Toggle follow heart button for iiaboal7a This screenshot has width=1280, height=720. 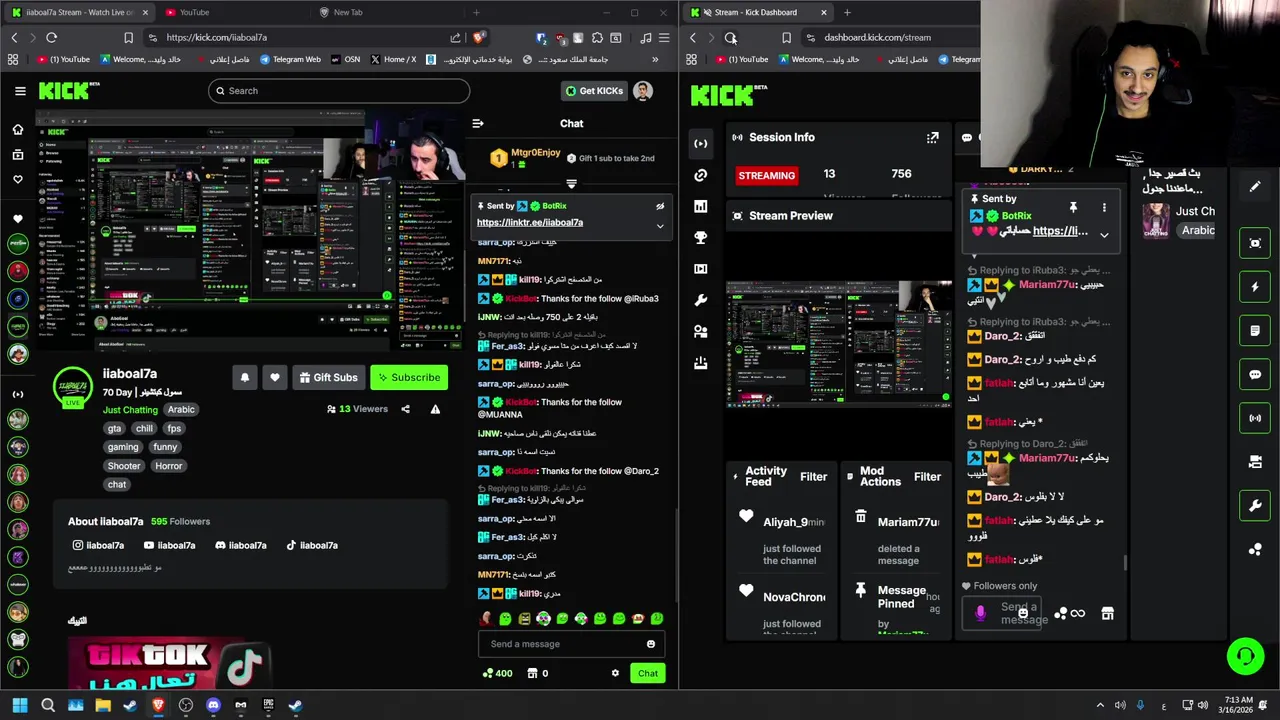[275, 377]
